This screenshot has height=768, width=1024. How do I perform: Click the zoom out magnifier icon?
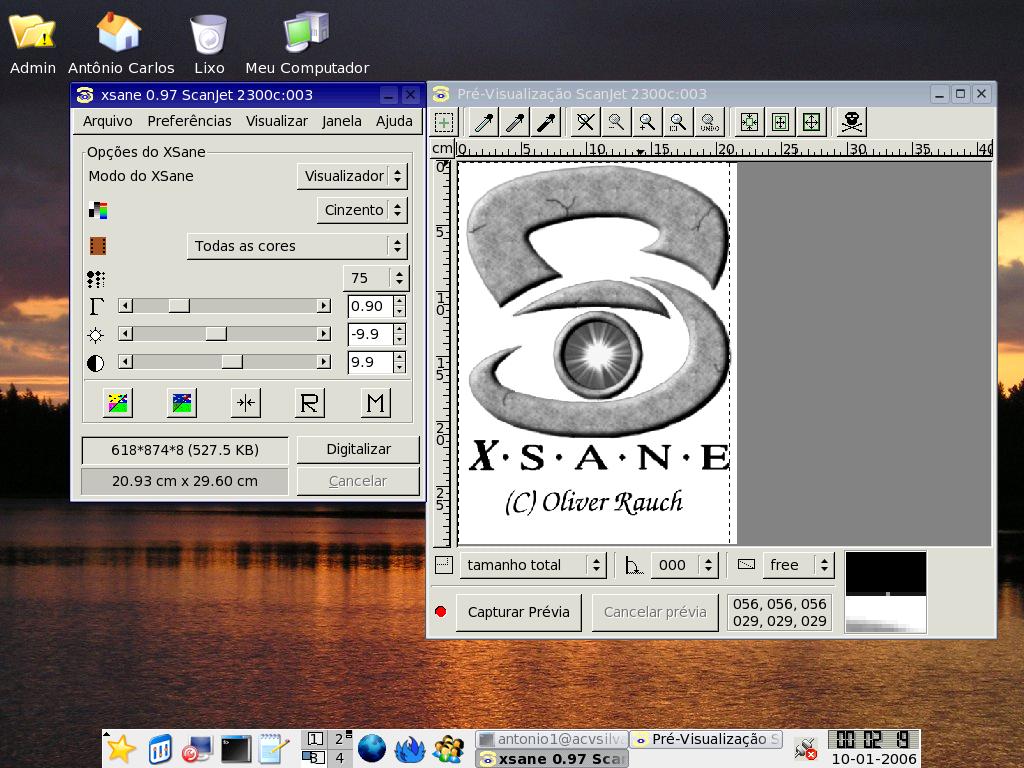tap(616, 122)
